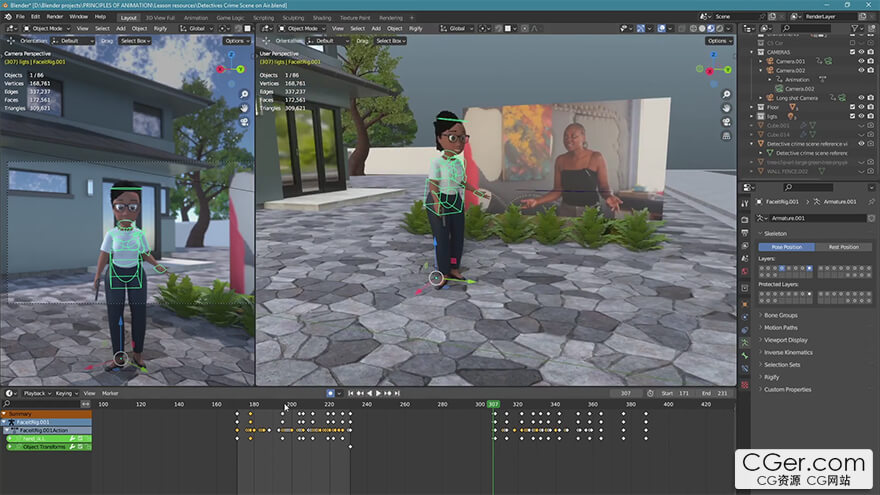Viewport: 880px width, 495px height.
Task: Select the Pose Position button
Action: click(786, 247)
